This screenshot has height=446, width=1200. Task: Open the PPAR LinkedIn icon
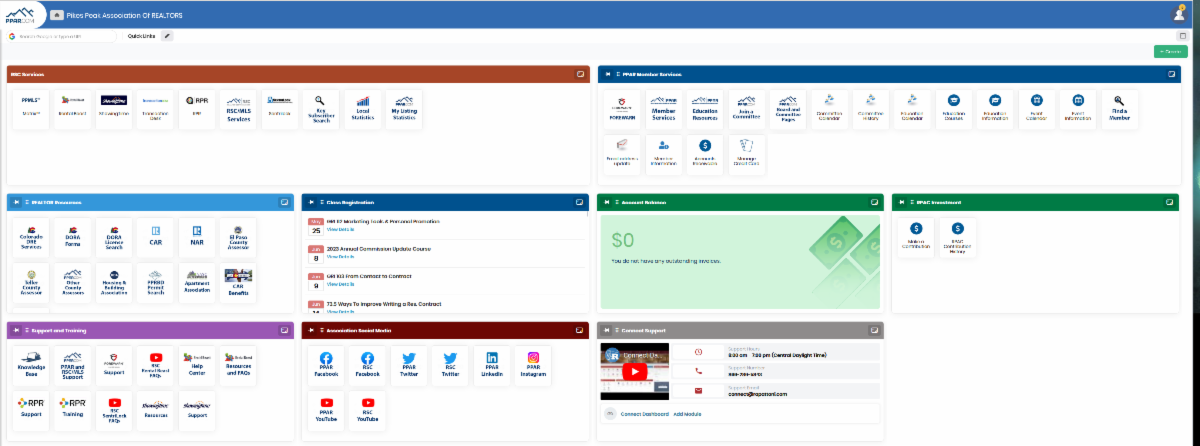(492, 366)
